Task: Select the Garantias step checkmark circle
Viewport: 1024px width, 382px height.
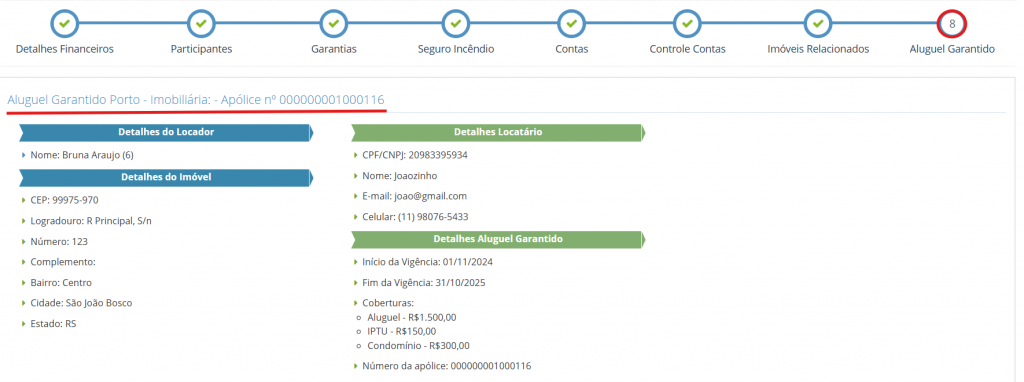Action: coord(334,24)
